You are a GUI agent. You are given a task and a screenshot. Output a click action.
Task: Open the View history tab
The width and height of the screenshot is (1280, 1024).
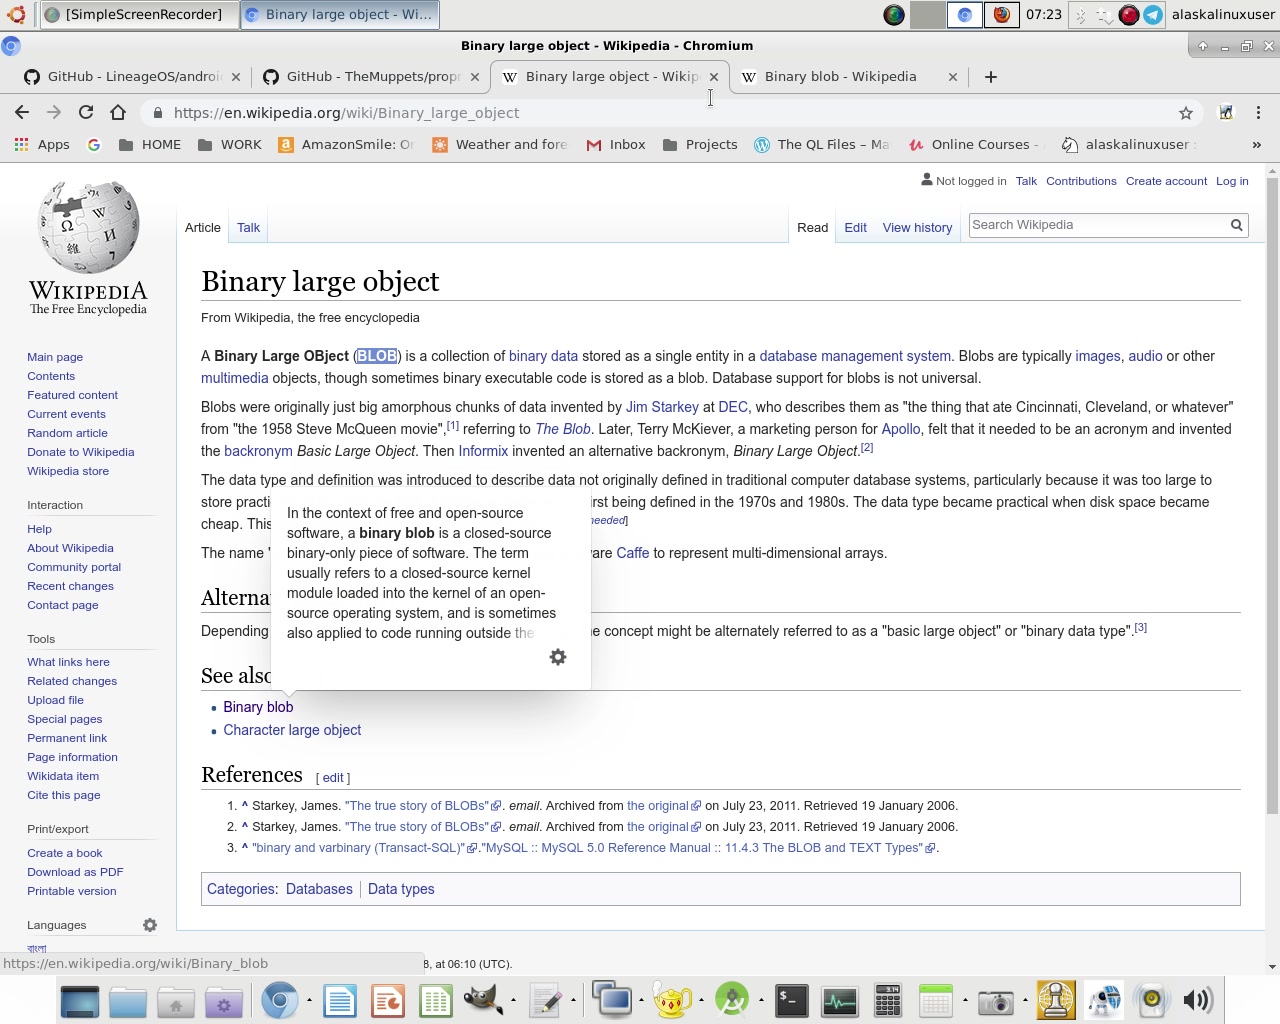pyautogui.click(x=917, y=228)
